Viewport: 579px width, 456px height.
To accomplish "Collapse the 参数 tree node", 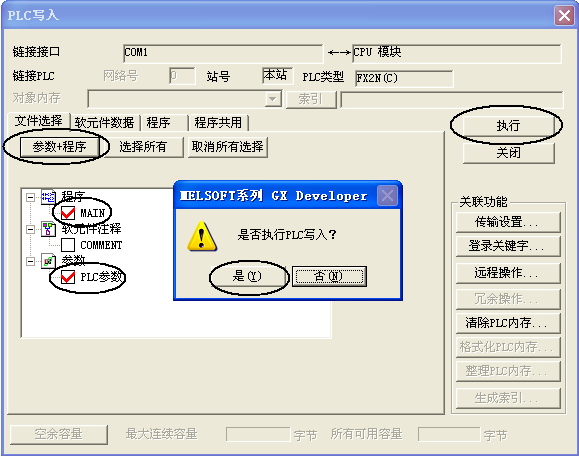I will tap(30, 261).
